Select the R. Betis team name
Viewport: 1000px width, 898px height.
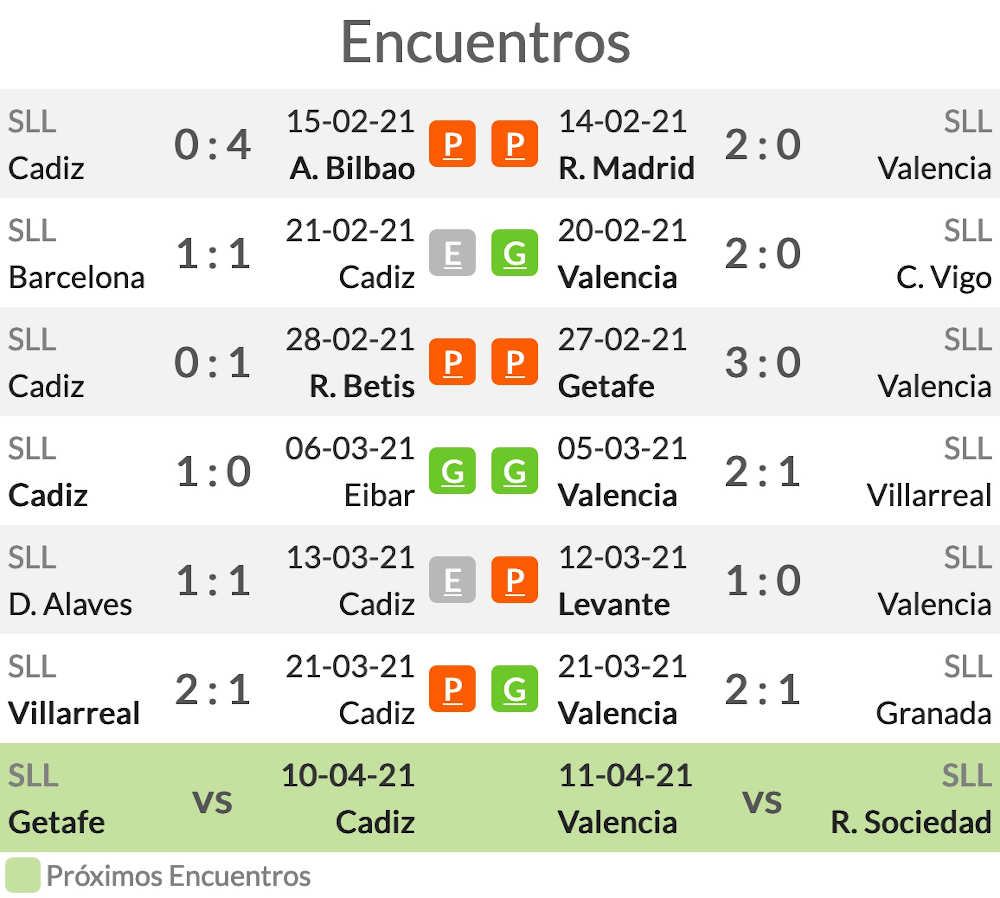pyautogui.click(x=362, y=386)
